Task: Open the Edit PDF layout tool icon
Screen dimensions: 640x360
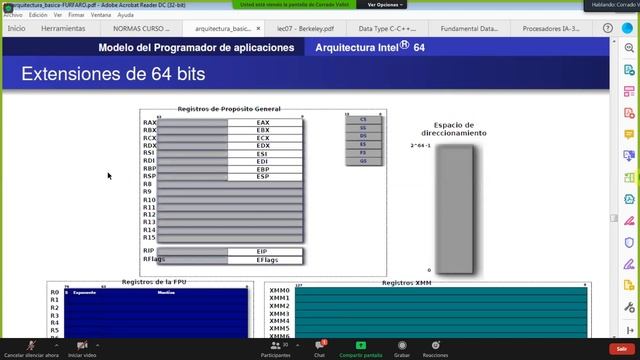Action: coord(629,91)
